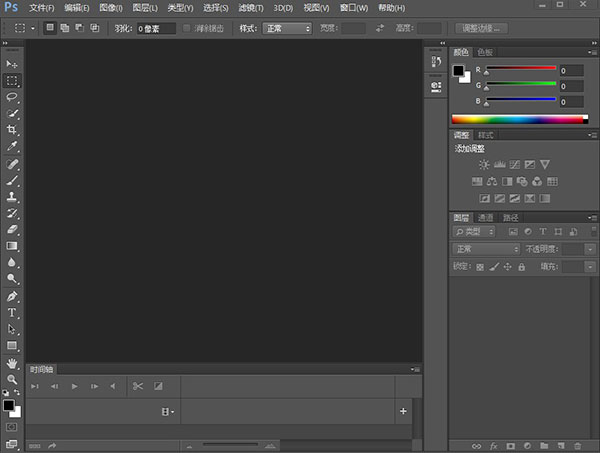This screenshot has width=600, height=453.
Task: Toggle the 消除锯齿 anti-alias checkbox
Action: [x=187, y=28]
